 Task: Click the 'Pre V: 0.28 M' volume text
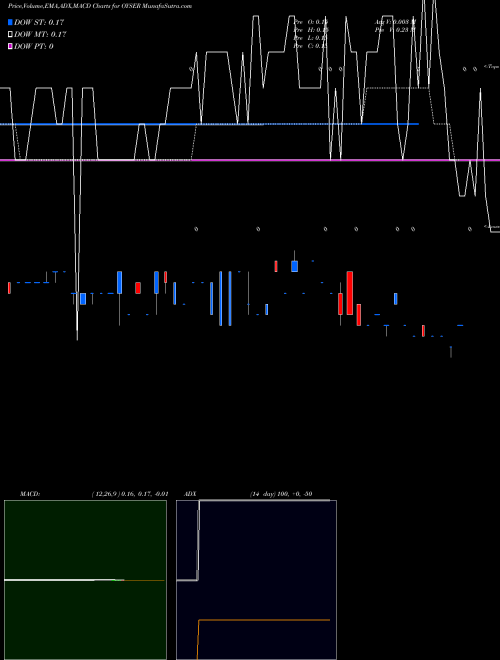pyautogui.click(x=395, y=30)
